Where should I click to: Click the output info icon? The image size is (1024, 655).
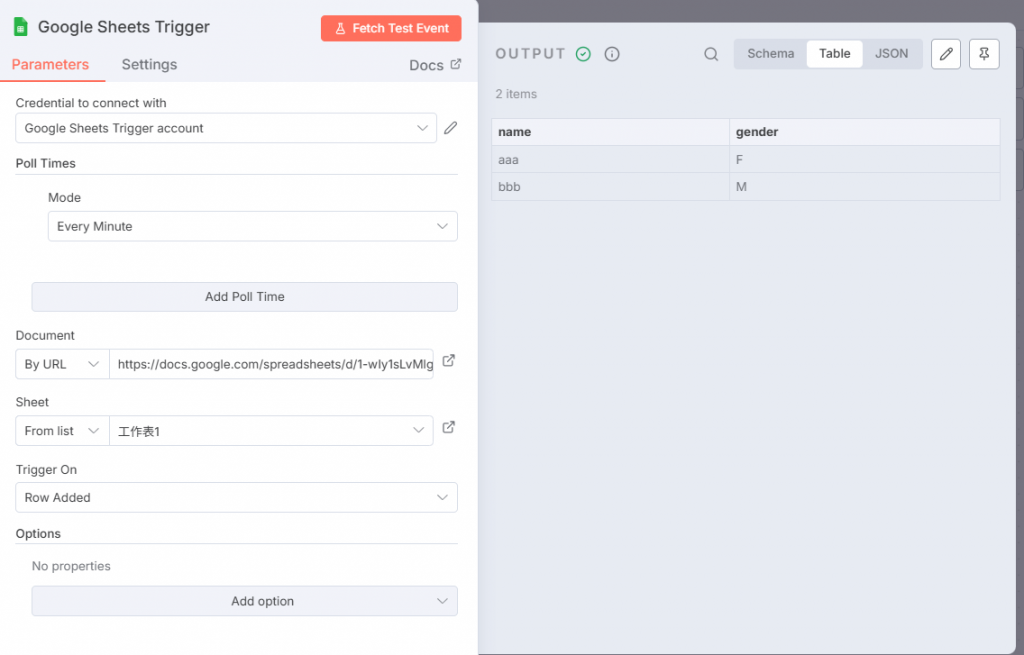[612, 54]
